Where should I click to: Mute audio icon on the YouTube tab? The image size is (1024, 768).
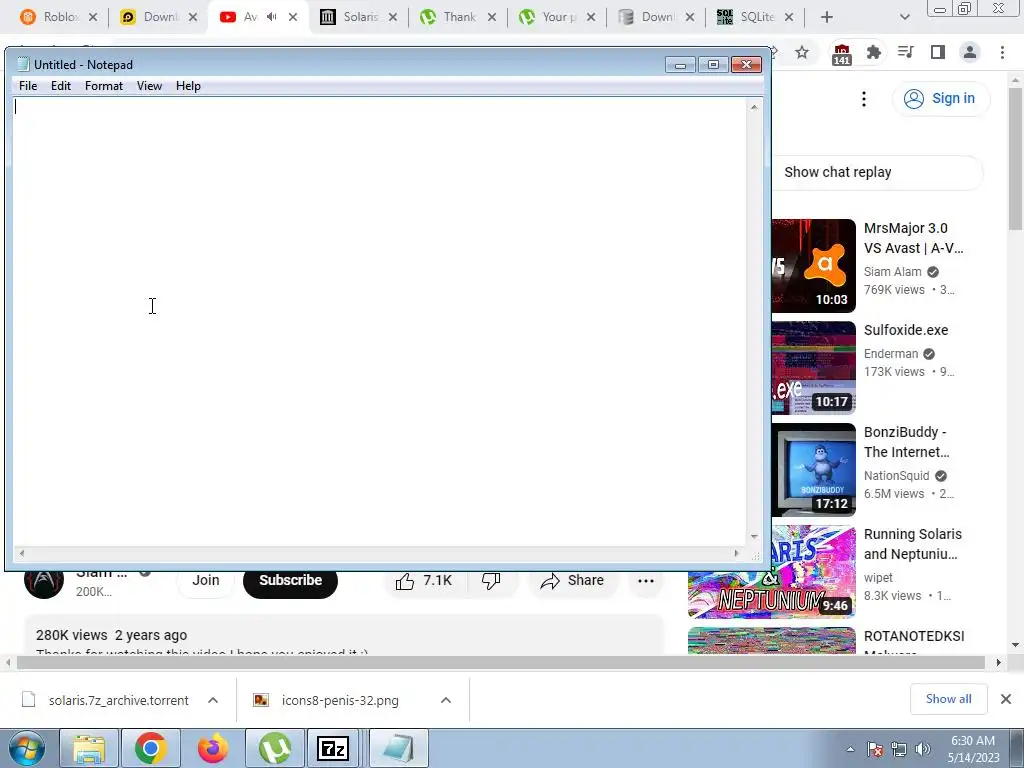(x=272, y=17)
